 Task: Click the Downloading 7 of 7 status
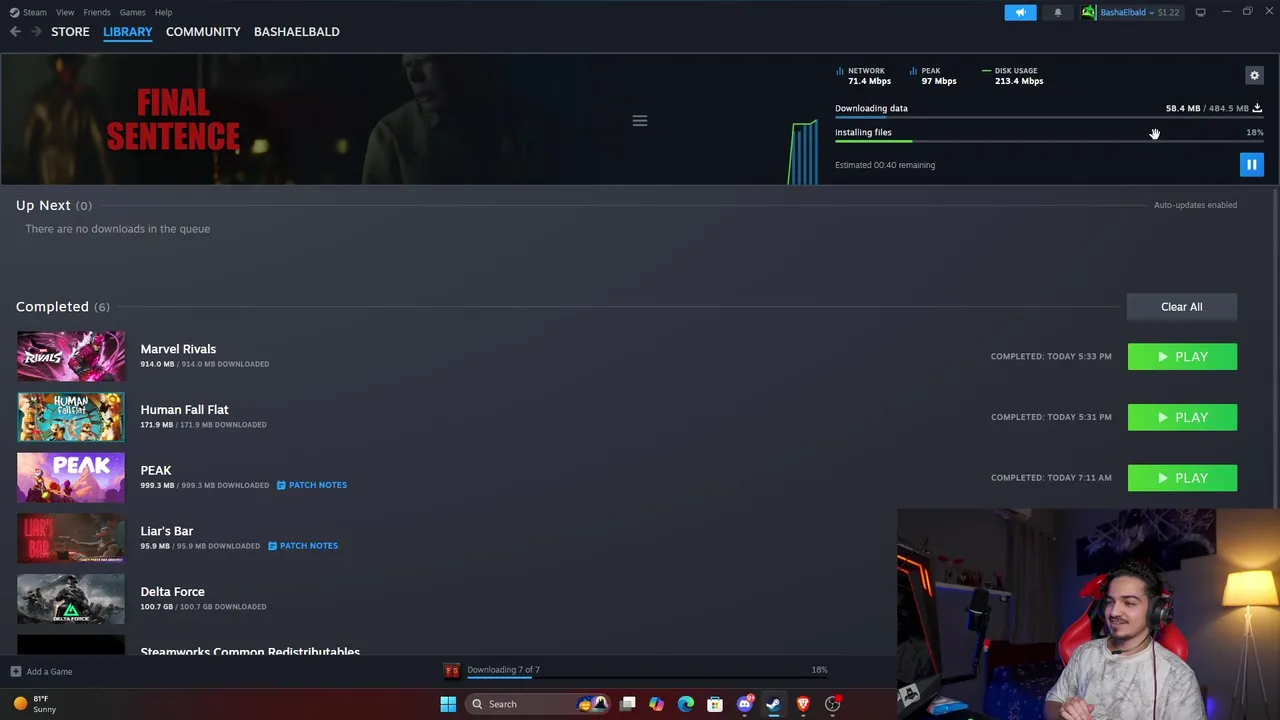coord(503,670)
